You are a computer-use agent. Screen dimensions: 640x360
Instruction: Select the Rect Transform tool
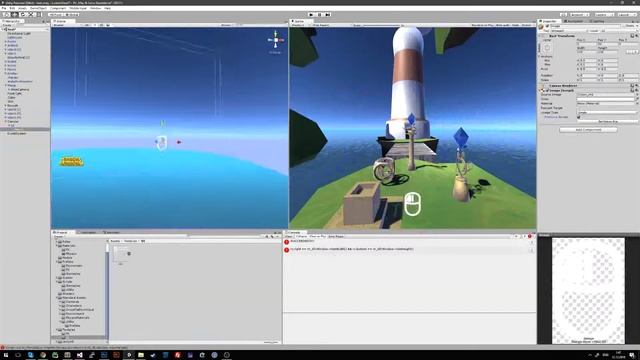tap(39, 15)
